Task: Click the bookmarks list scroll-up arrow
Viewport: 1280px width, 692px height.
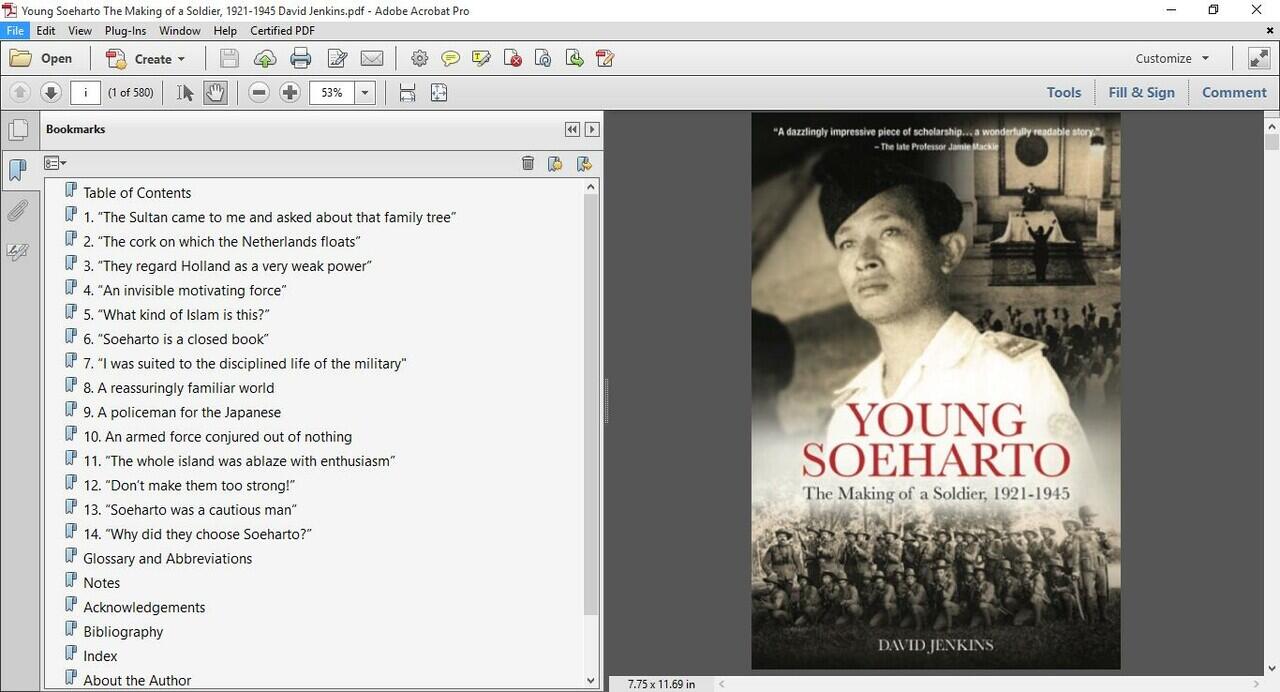Action: (591, 187)
